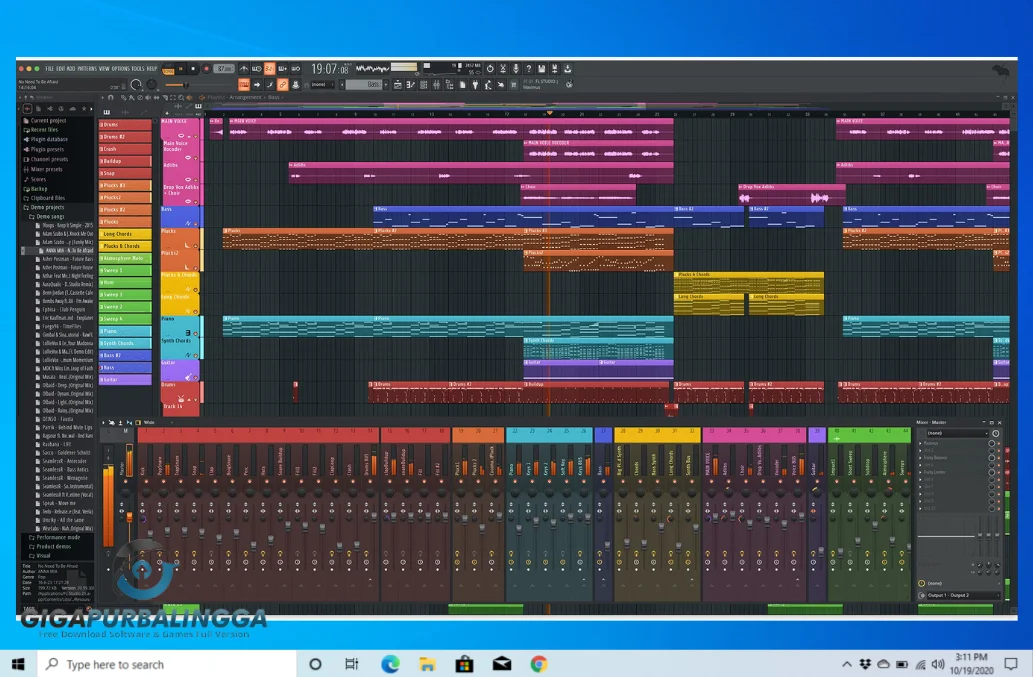Open the PATTERNS menu
This screenshot has width=1033, height=677.
85,70
